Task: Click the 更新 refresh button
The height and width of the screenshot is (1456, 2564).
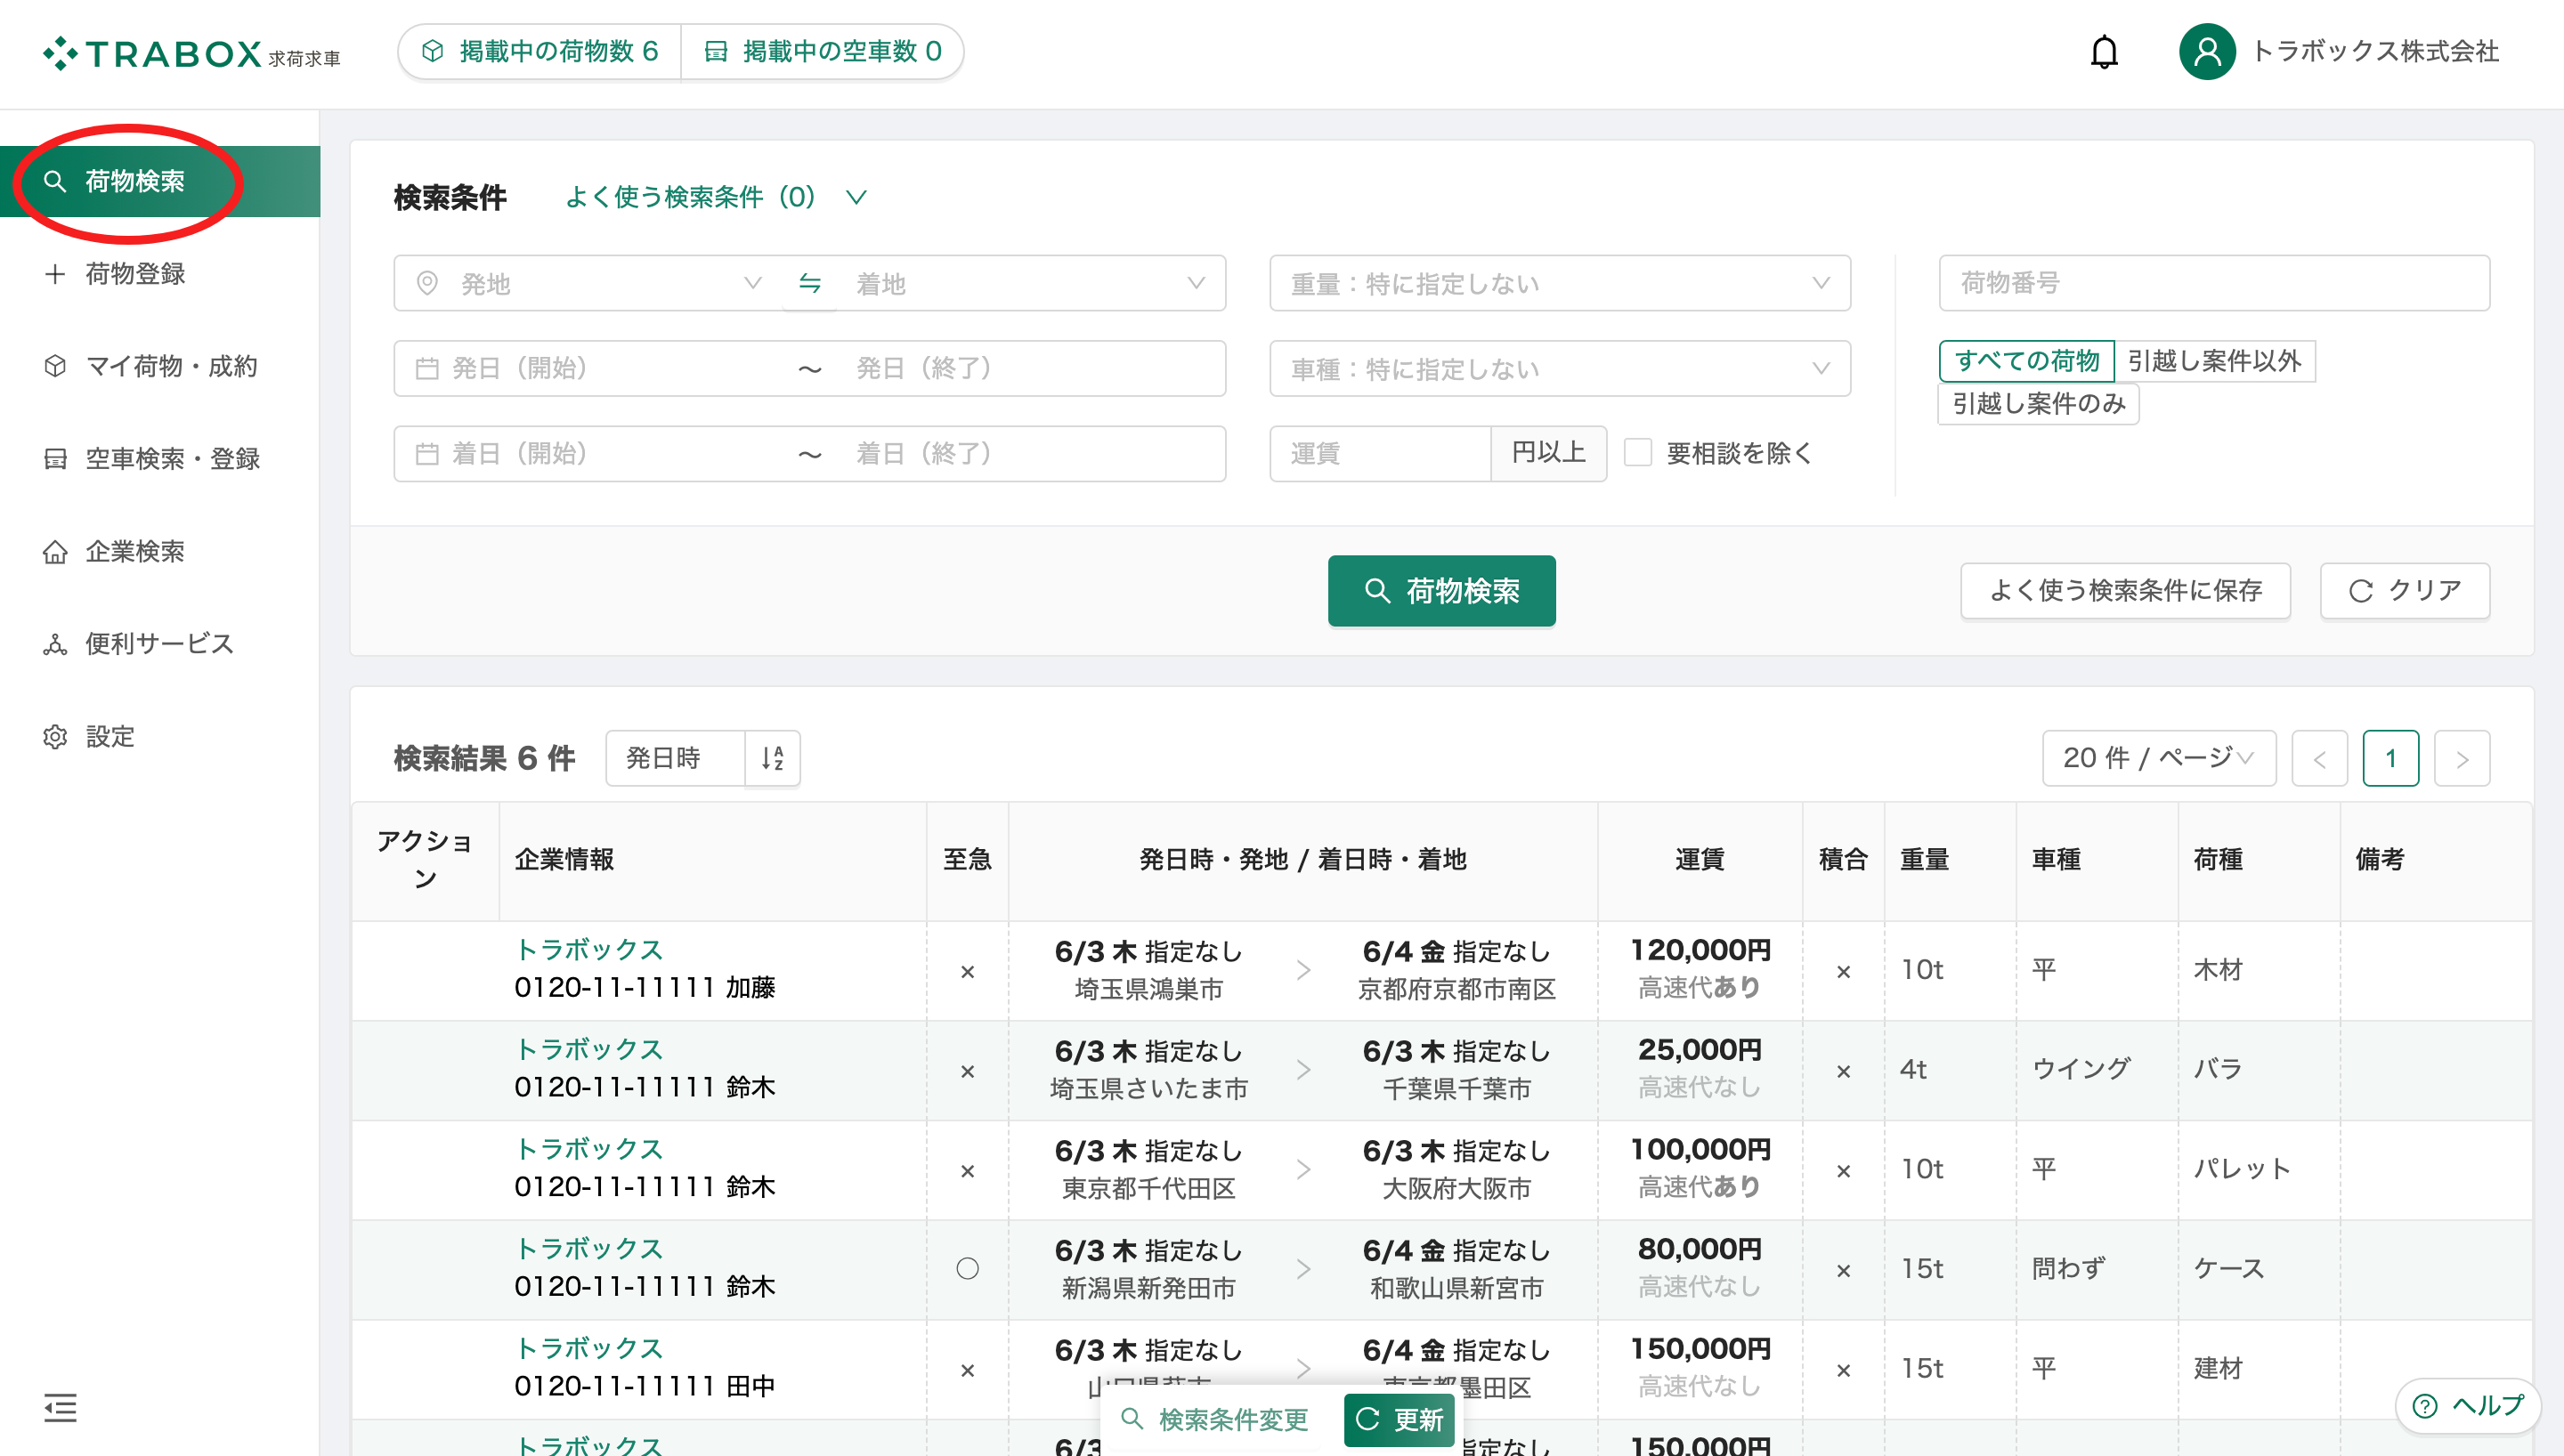Action: point(1399,1419)
